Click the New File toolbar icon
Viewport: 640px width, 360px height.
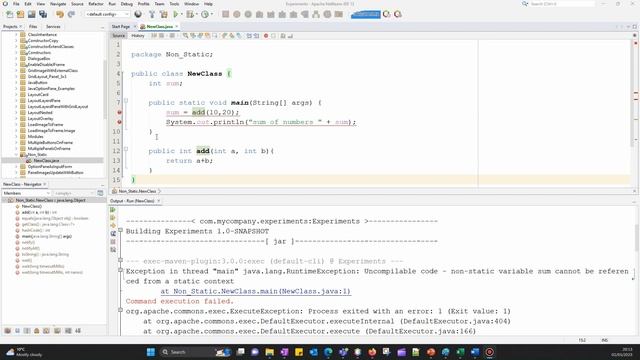pyautogui.click(x=9, y=14)
